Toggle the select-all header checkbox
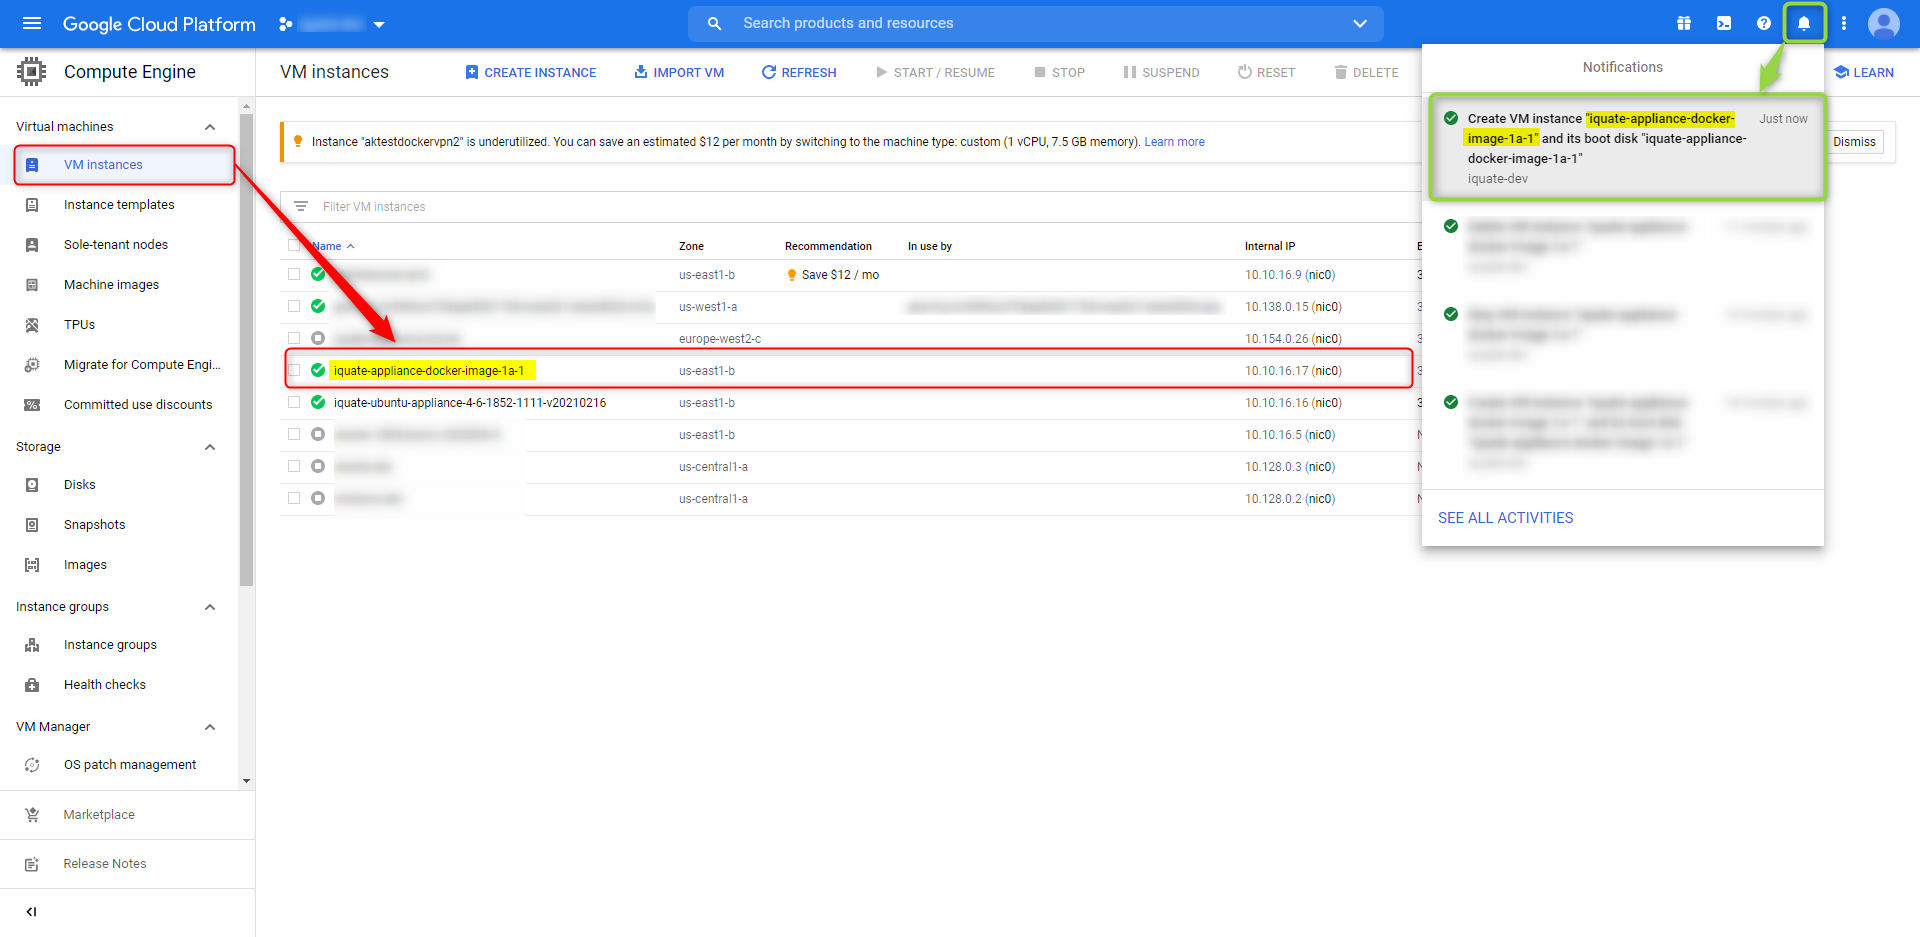 click(x=294, y=246)
